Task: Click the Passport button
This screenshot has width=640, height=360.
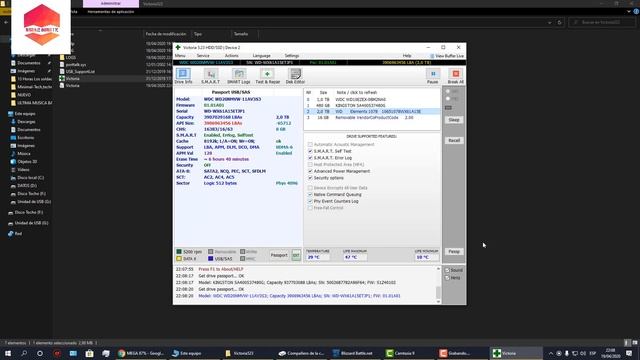Action: tap(279, 255)
